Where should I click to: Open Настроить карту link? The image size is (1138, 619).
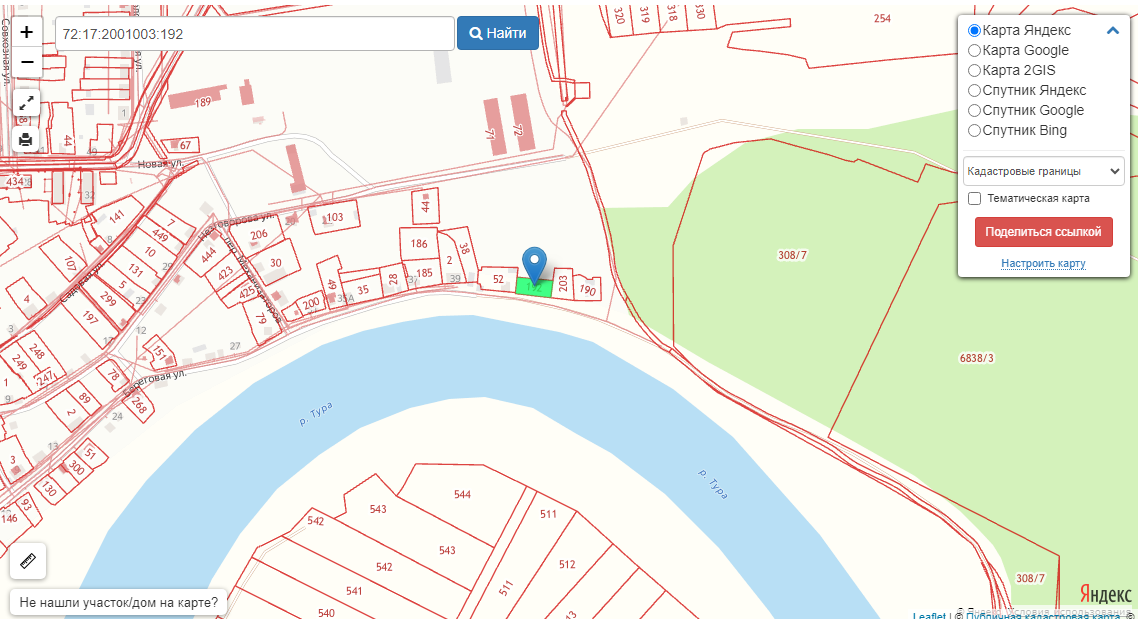coord(1044,263)
